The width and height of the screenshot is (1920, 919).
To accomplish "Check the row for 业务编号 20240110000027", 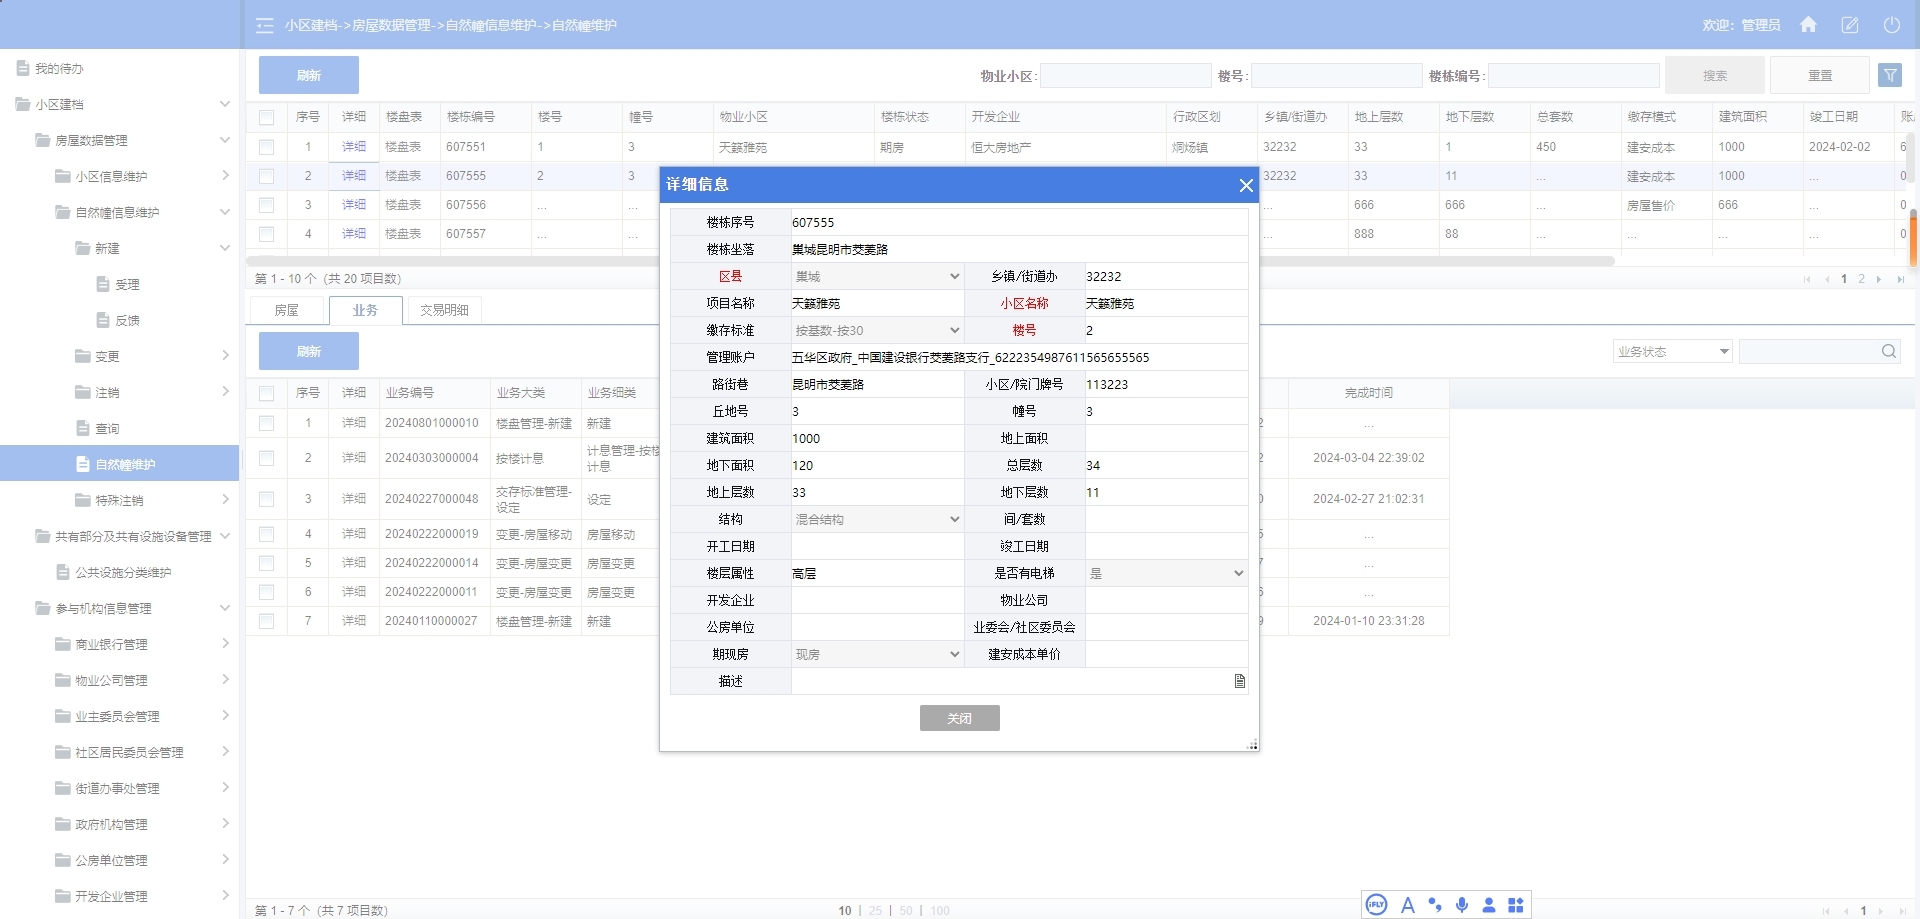I will click(266, 621).
